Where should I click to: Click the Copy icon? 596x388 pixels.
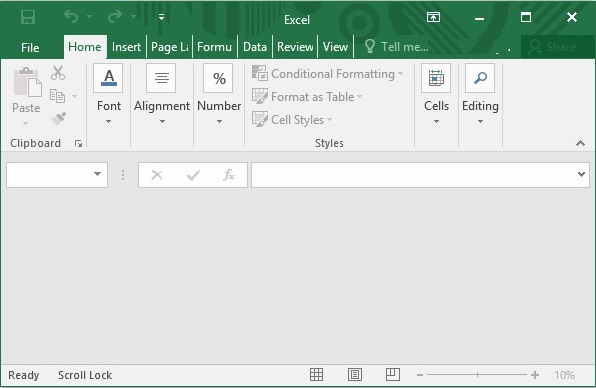tap(57, 96)
